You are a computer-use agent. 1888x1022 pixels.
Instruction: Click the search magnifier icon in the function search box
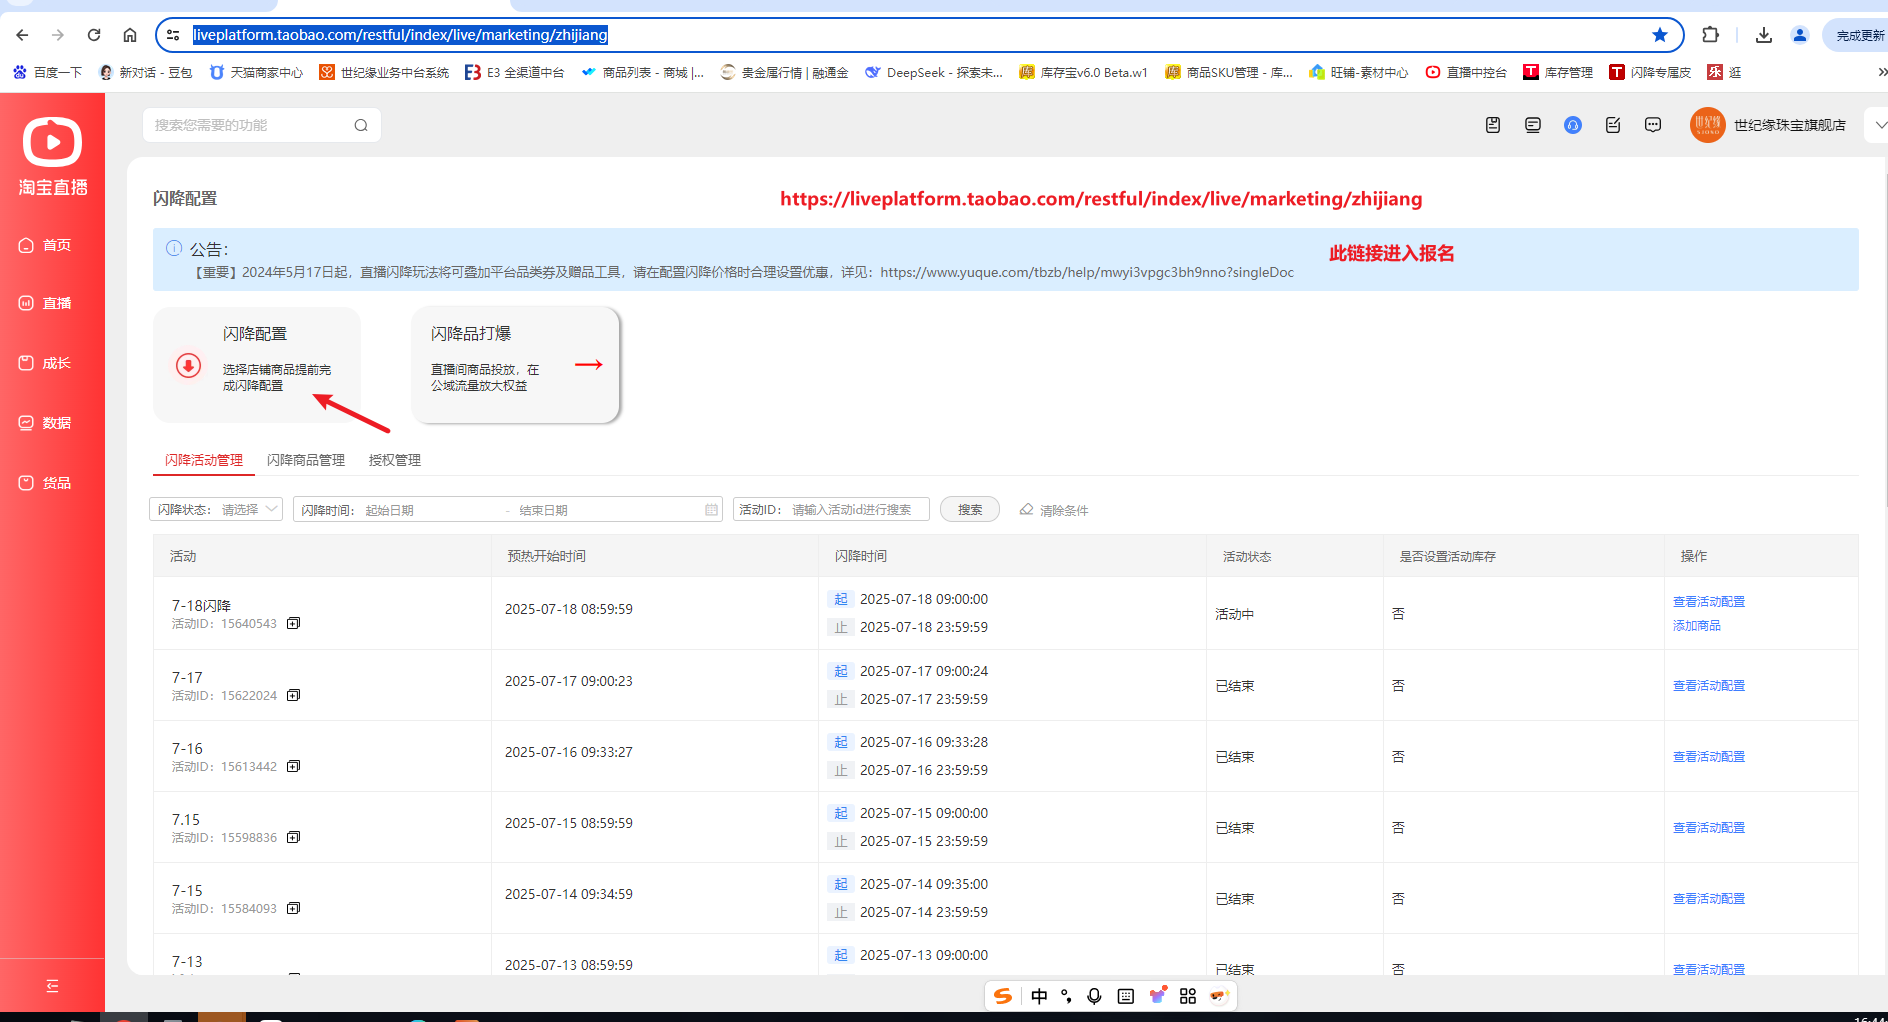pos(361,126)
